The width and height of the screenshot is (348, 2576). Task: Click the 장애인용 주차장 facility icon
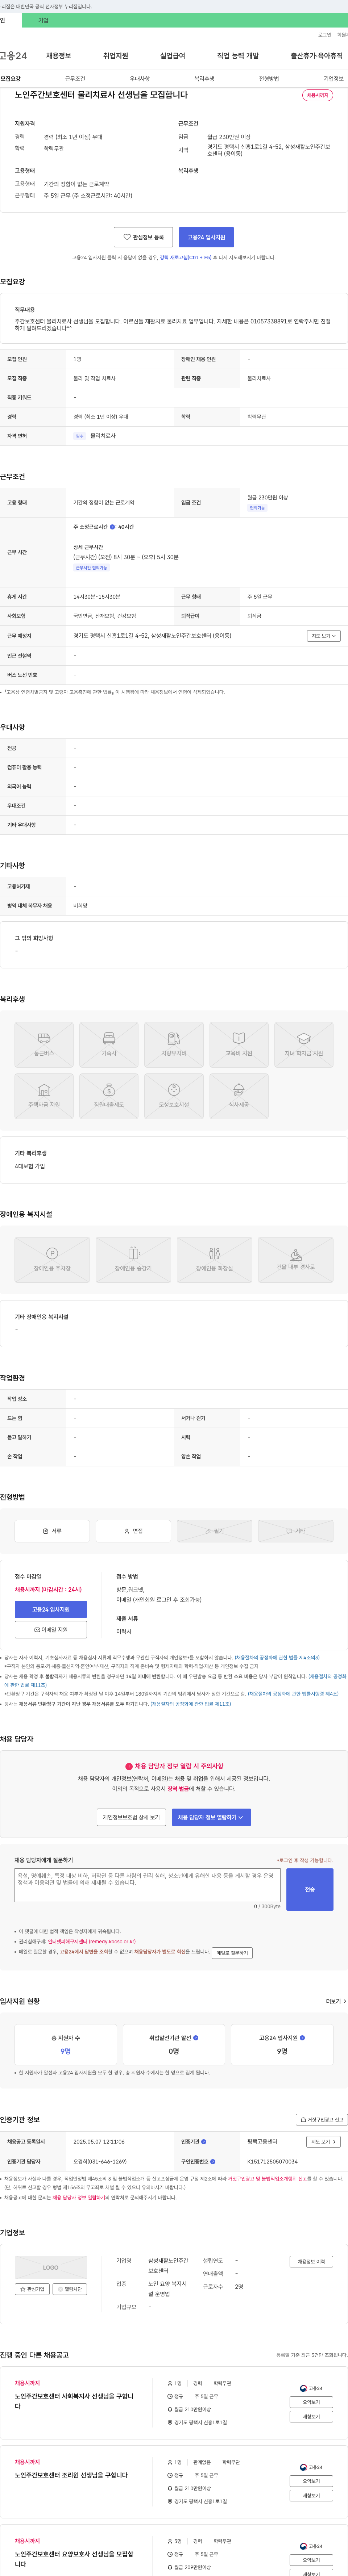point(52,1260)
